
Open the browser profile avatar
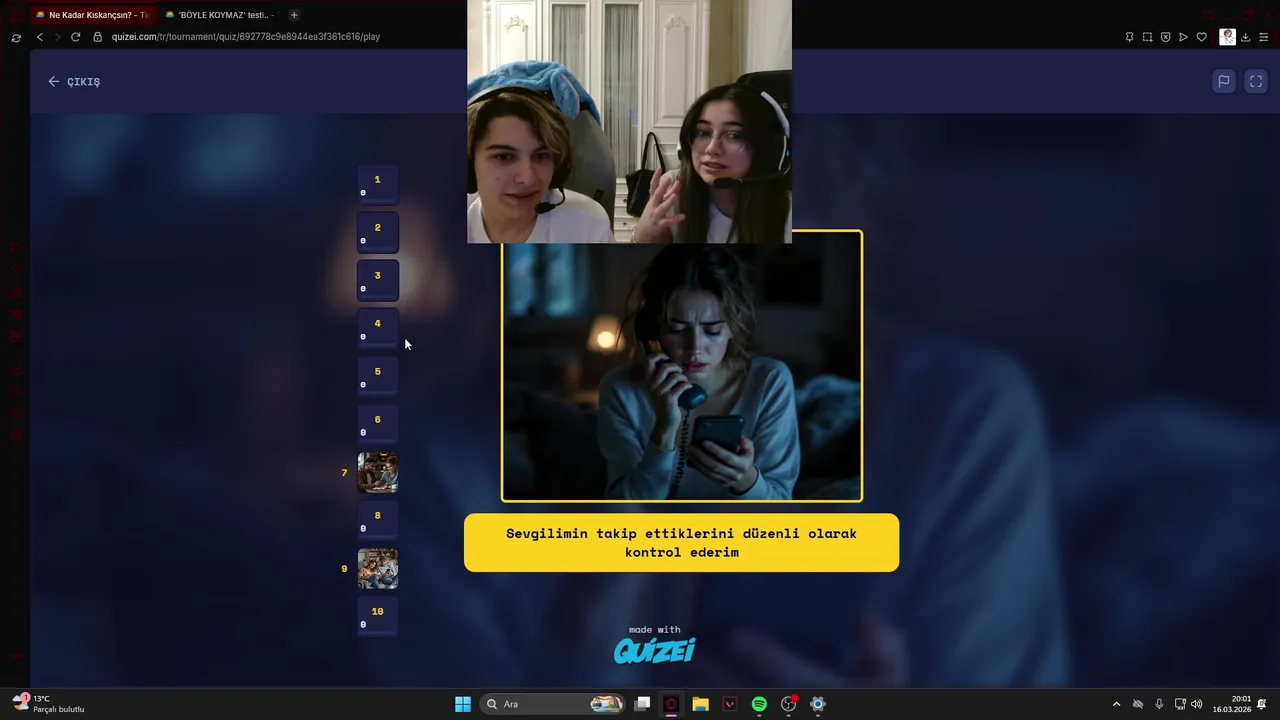coord(1227,37)
